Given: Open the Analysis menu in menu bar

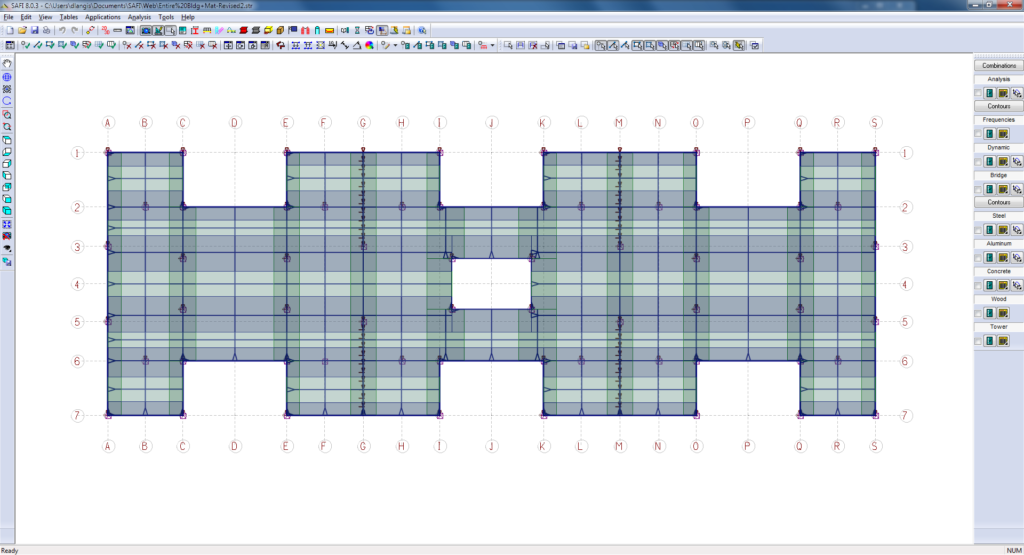Looking at the screenshot, I should click(x=139, y=17).
